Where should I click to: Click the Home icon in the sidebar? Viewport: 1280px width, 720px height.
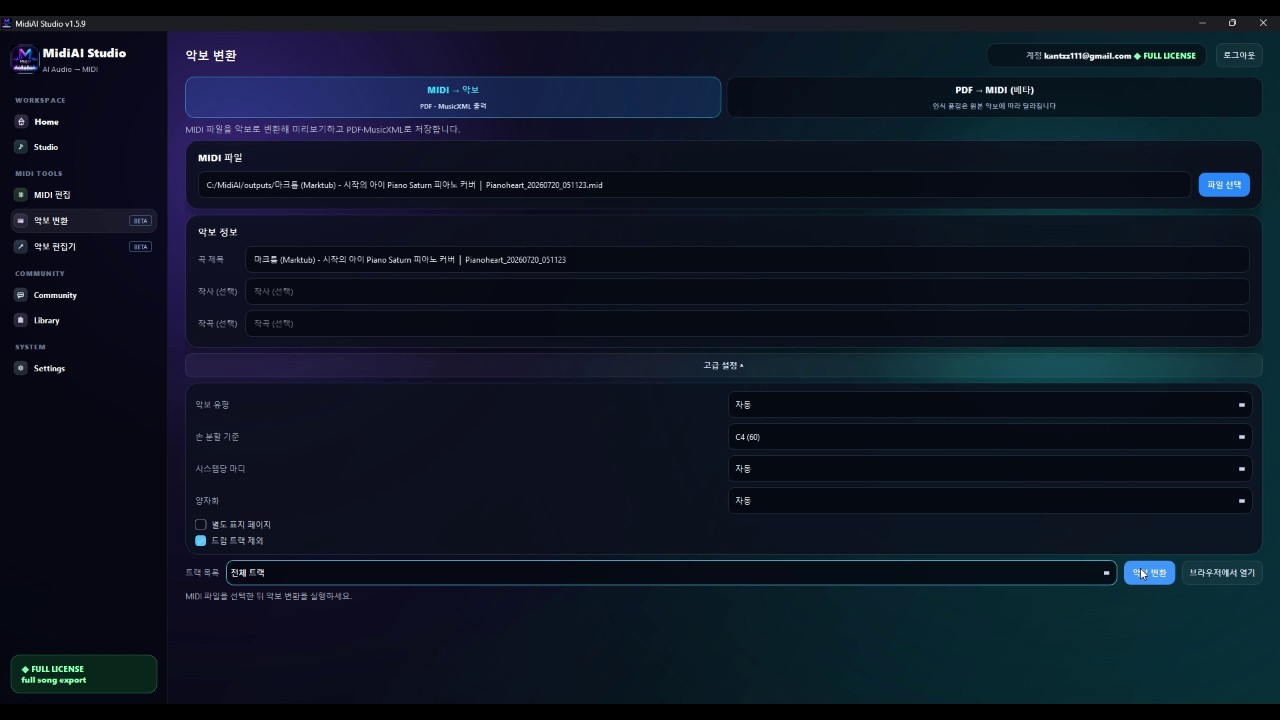[21, 122]
